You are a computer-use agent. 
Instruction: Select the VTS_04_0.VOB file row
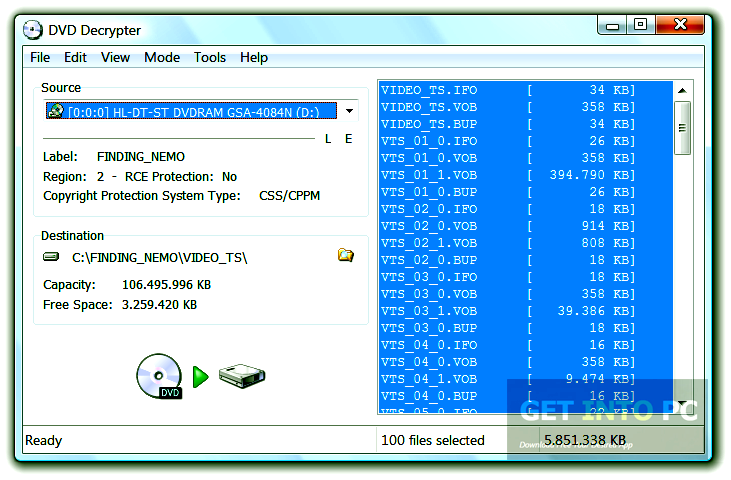tap(526, 362)
